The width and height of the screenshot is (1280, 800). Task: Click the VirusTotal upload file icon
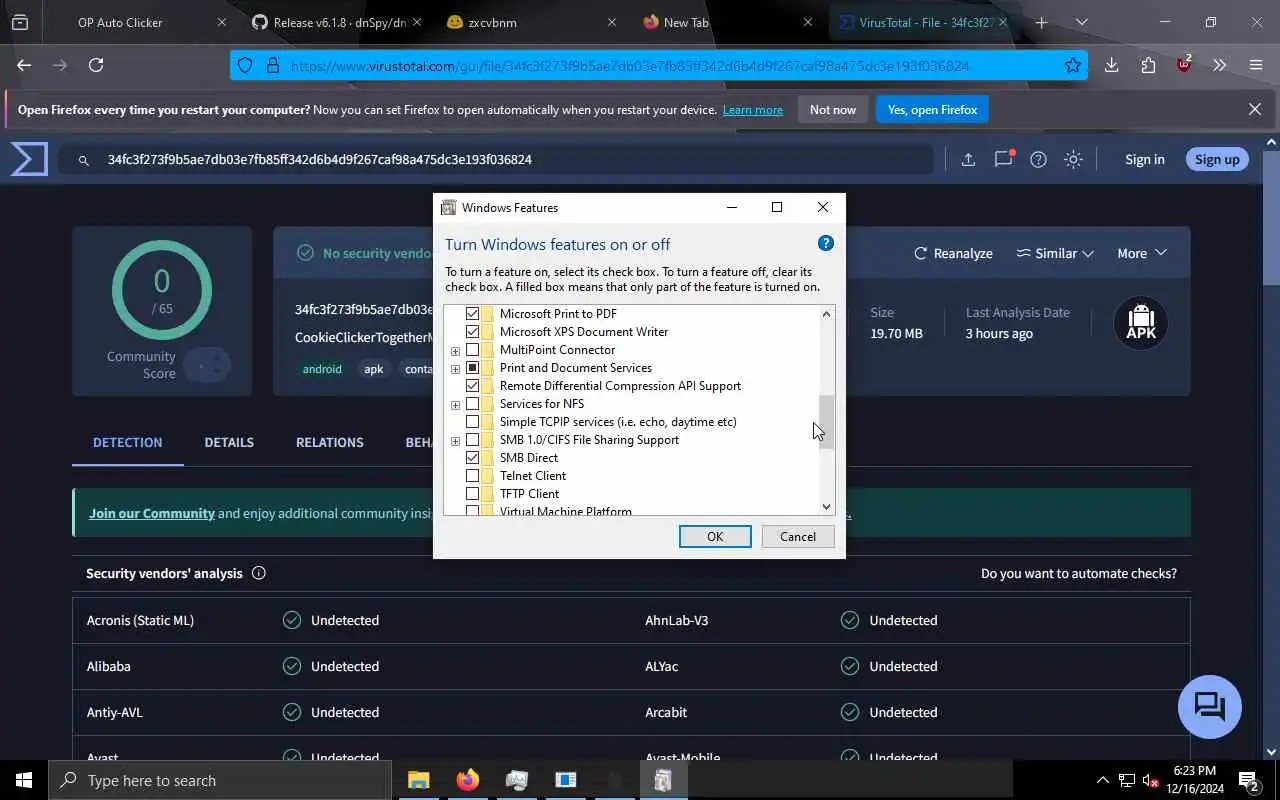pos(968,159)
